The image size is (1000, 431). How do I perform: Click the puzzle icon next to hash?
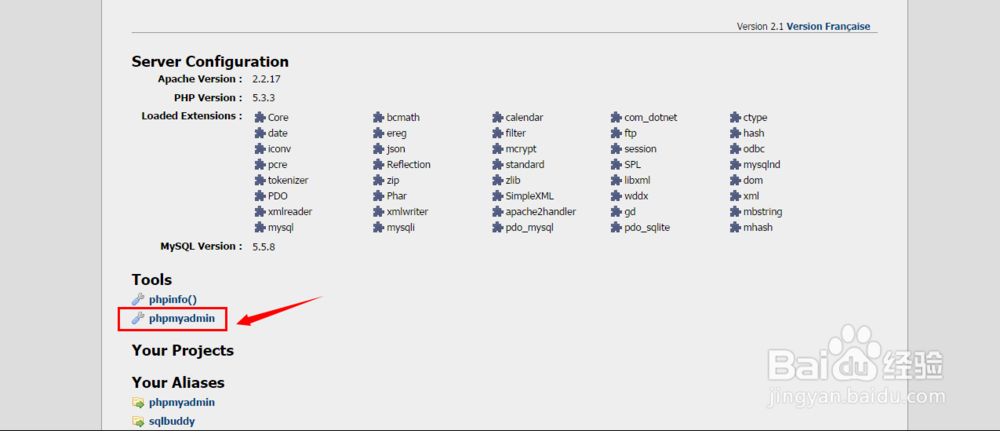[735, 133]
